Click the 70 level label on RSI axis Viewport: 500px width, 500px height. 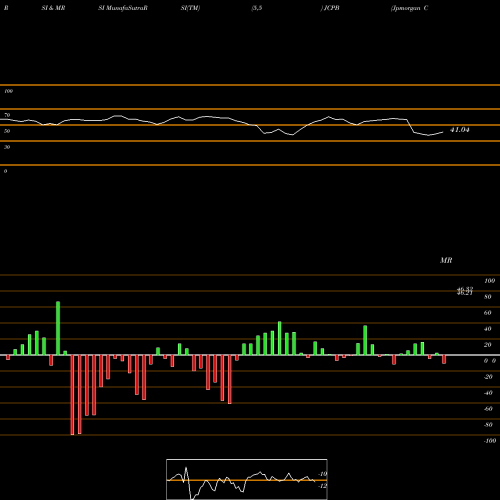(x=7, y=115)
